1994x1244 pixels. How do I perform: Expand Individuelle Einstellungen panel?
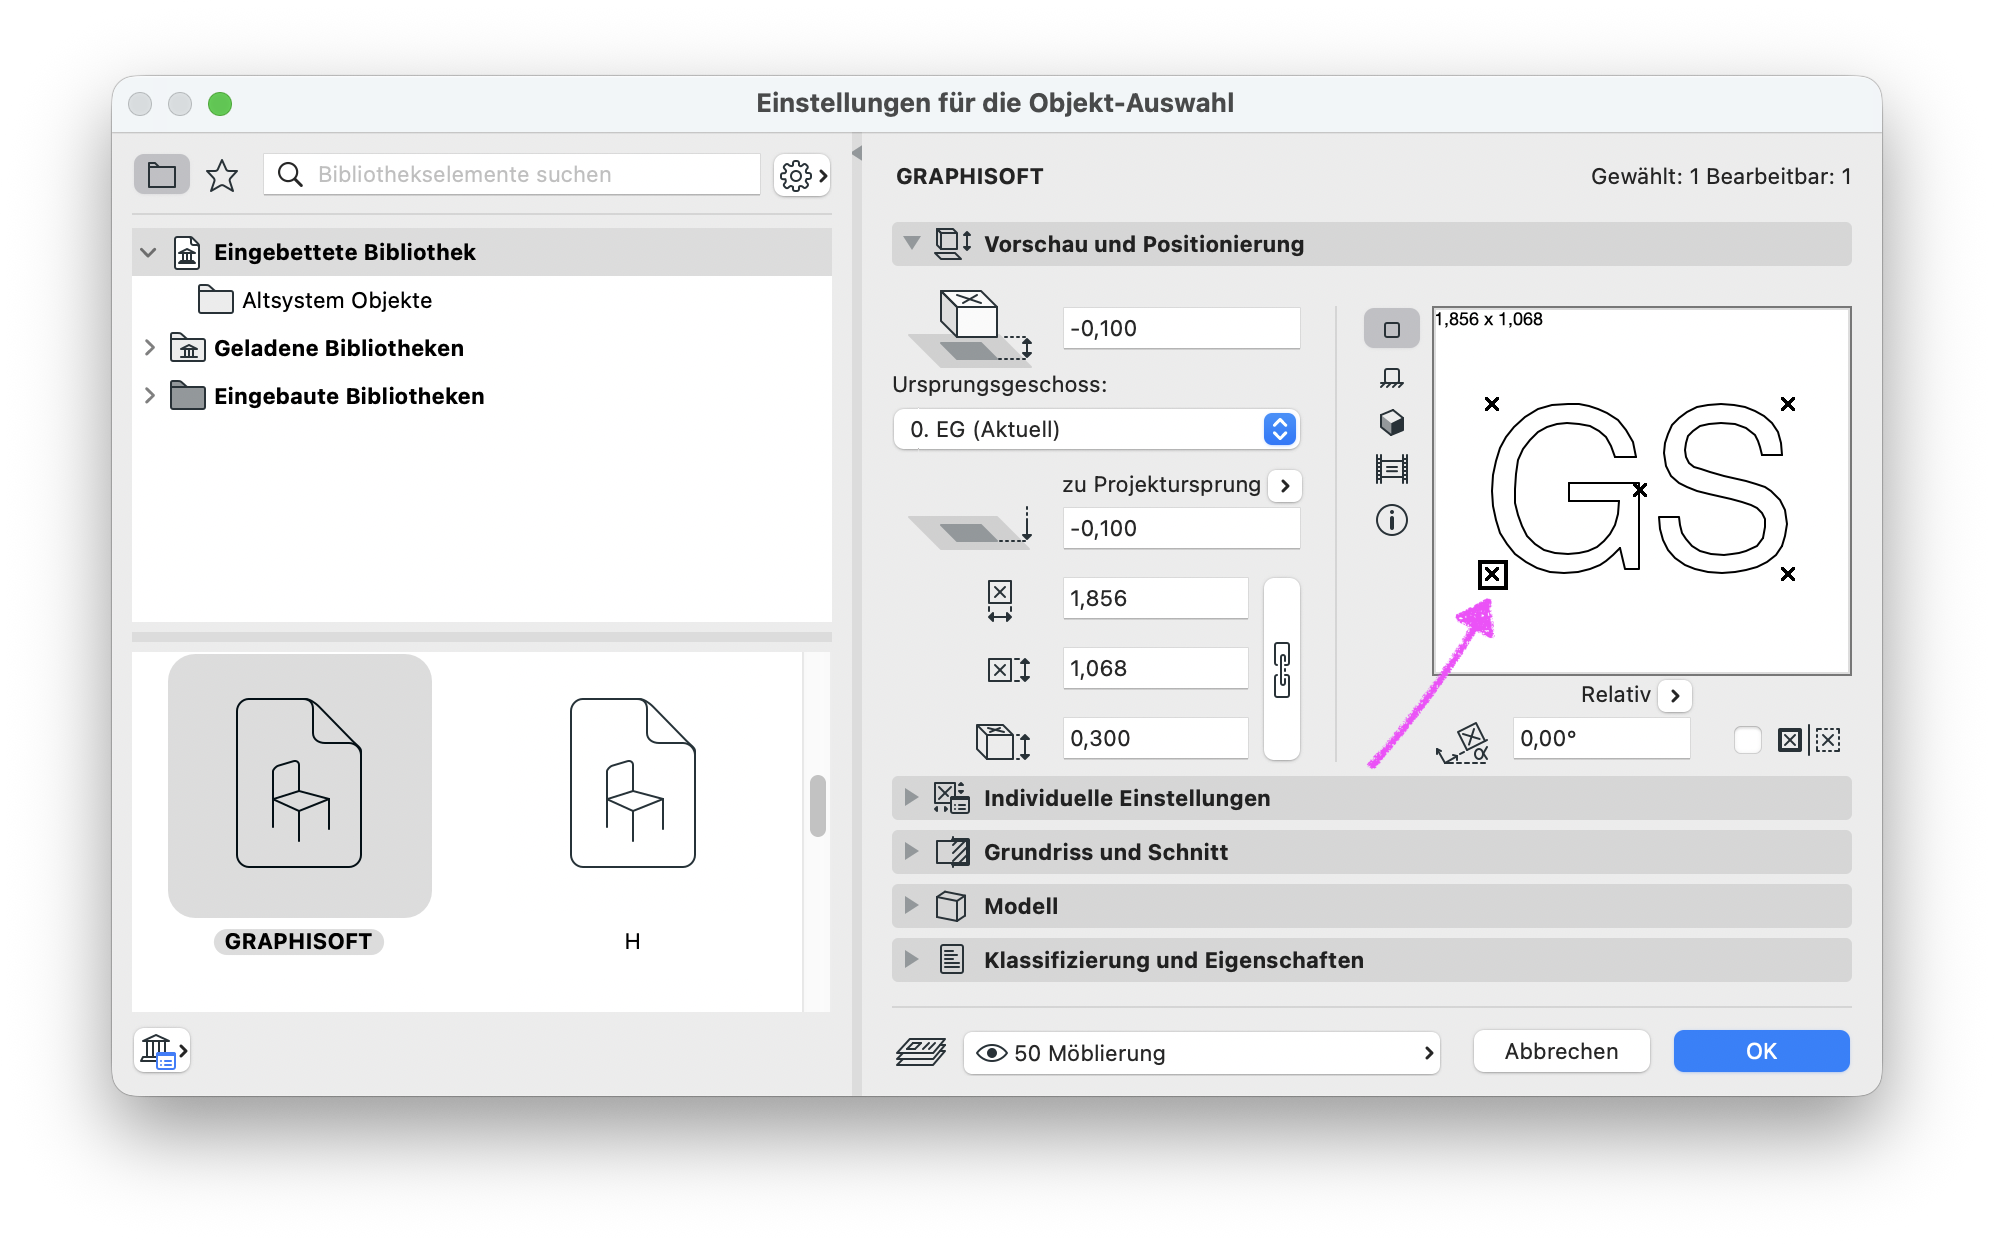tap(911, 797)
